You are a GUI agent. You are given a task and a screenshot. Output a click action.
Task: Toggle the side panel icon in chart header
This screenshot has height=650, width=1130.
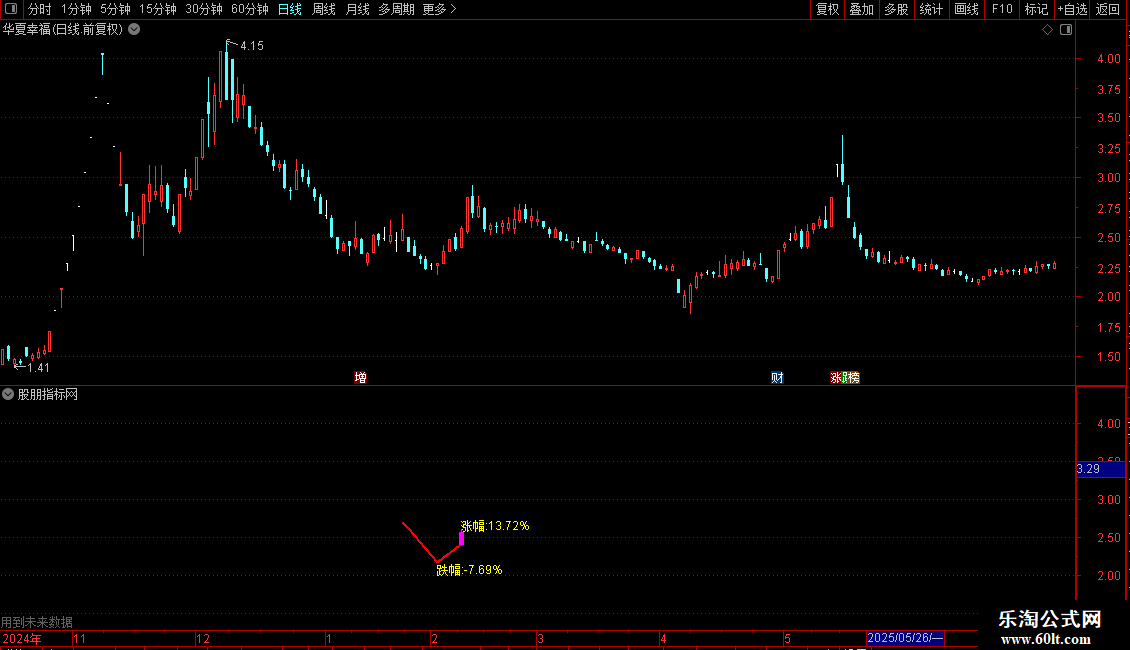coord(1066,30)
